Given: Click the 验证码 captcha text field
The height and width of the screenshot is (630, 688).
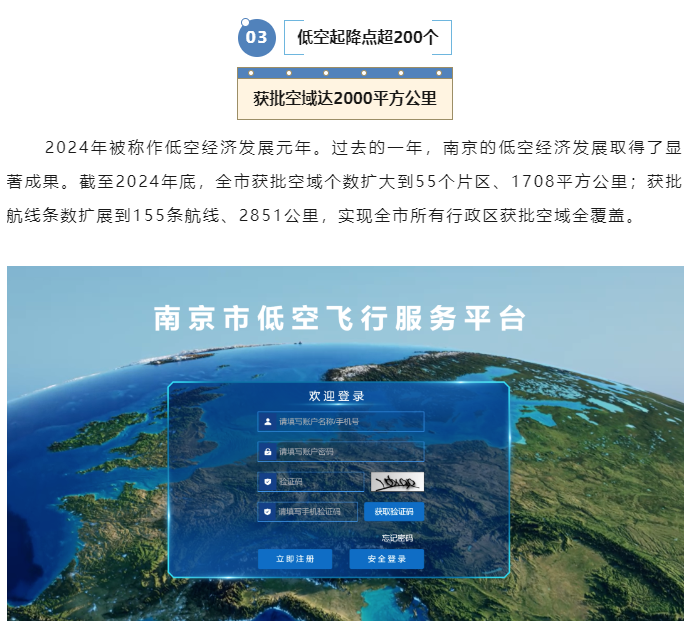Looking at the screenshot, I should click(311, 482).
